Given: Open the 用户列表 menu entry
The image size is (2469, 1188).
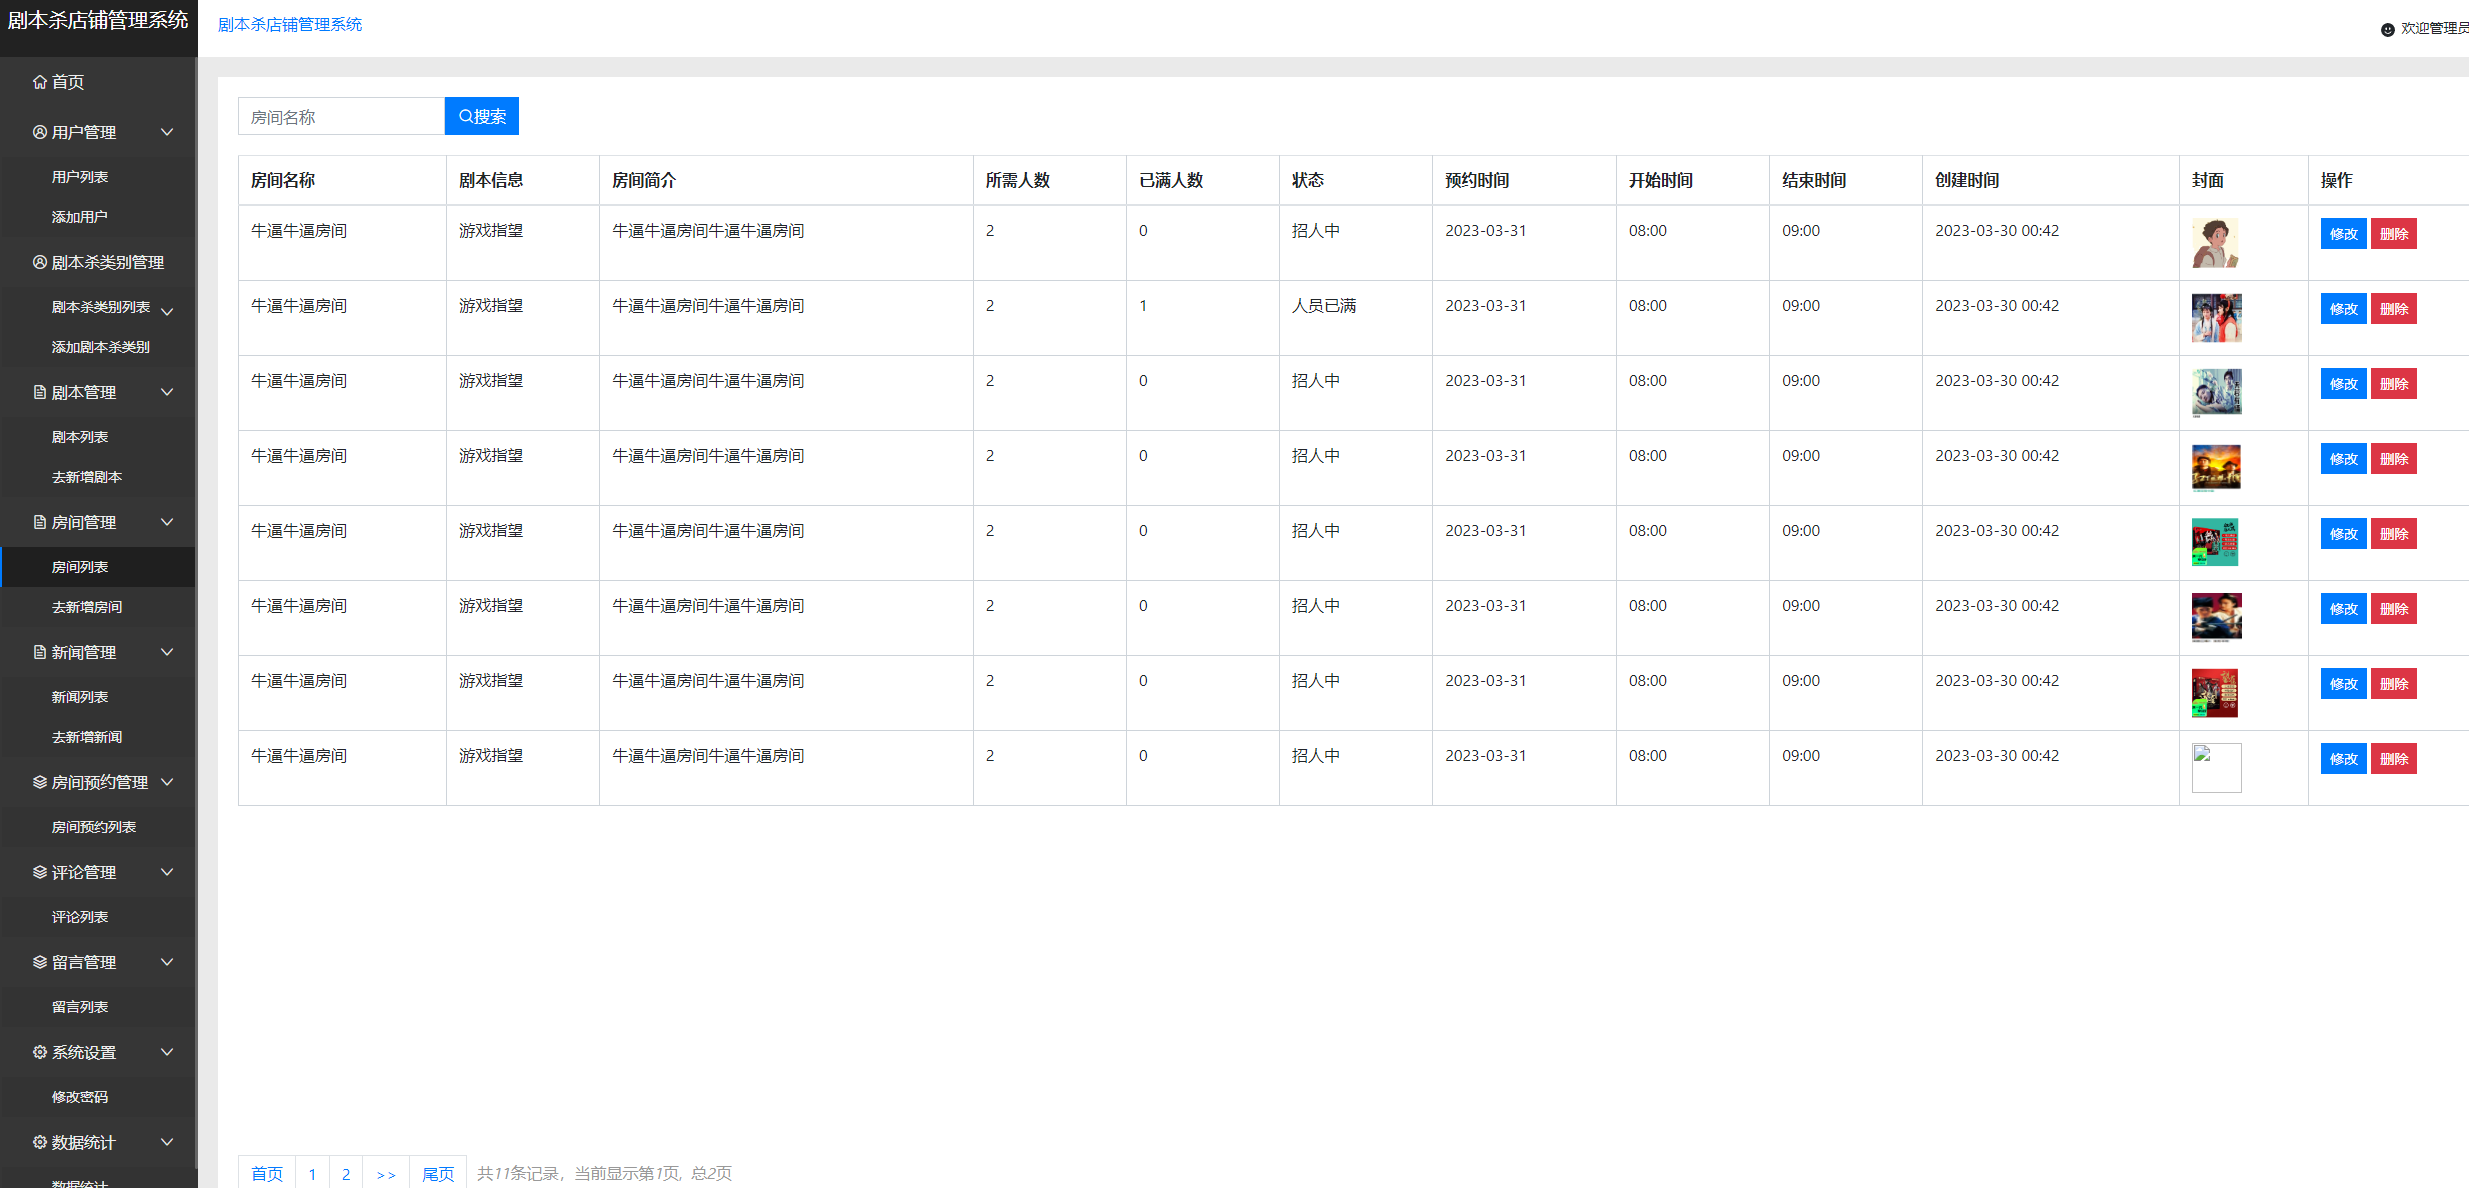Looking at the screenshot, I should 80,177.
